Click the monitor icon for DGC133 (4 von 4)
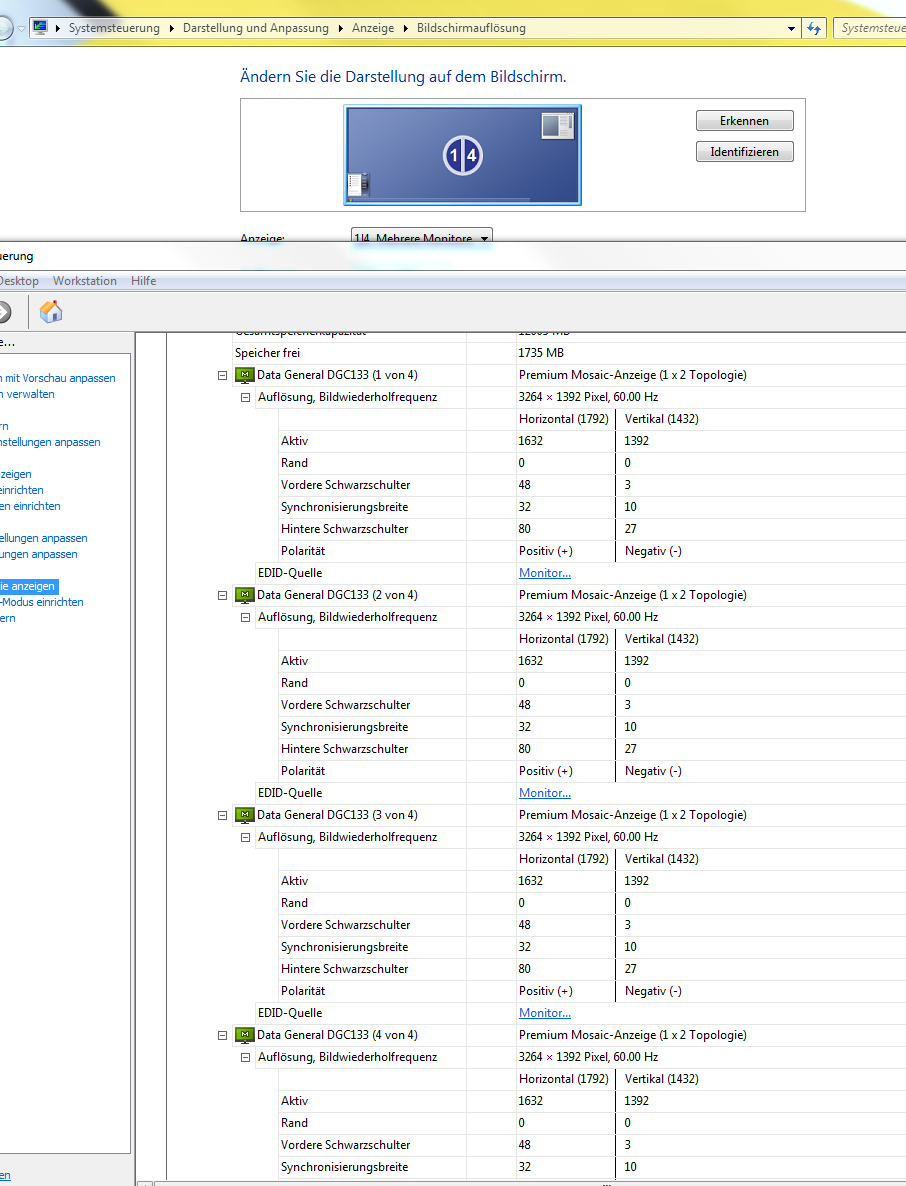The image size is (906, 1186). click(x=244, y=1035)
